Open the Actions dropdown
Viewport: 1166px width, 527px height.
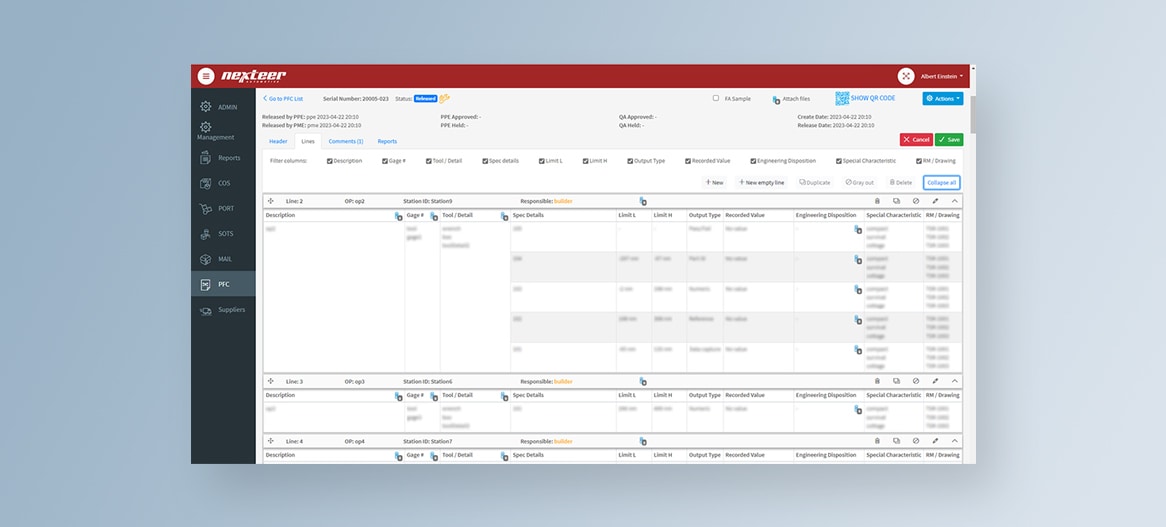pyautogui.click(x=942, y=98)
